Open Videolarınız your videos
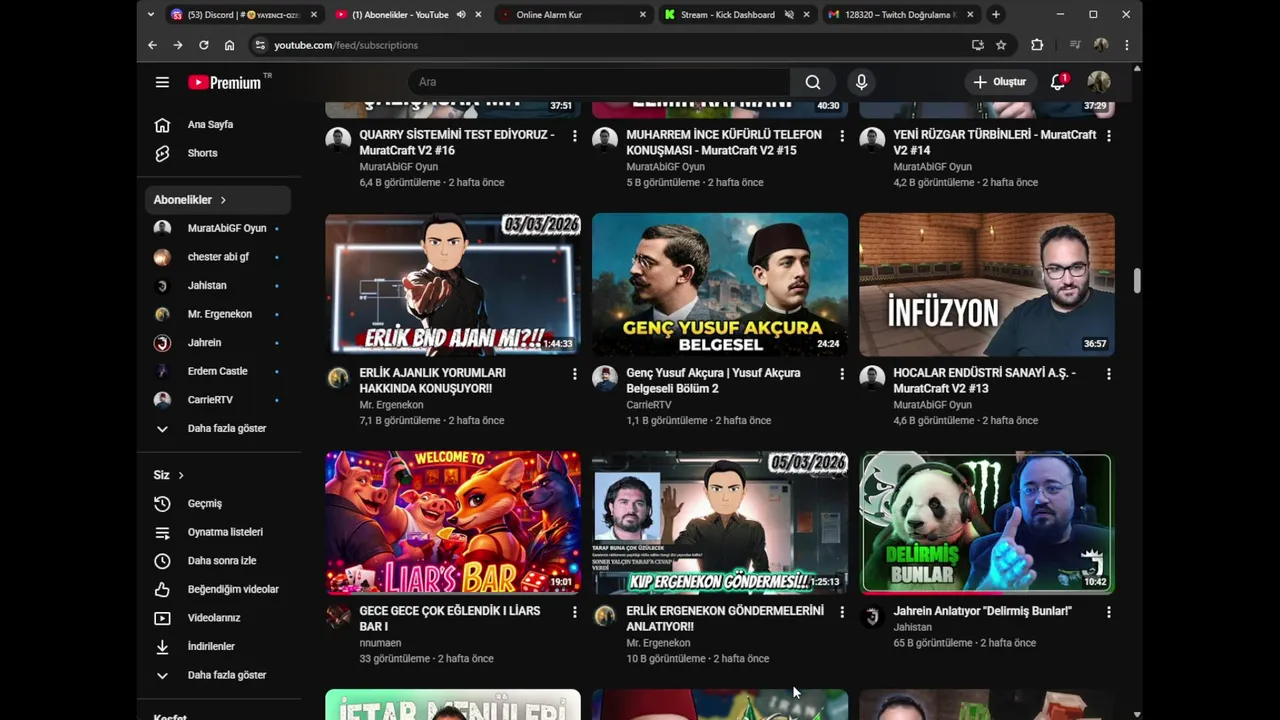The height and width of the screenshot is (720, 1280). [219, 618]
